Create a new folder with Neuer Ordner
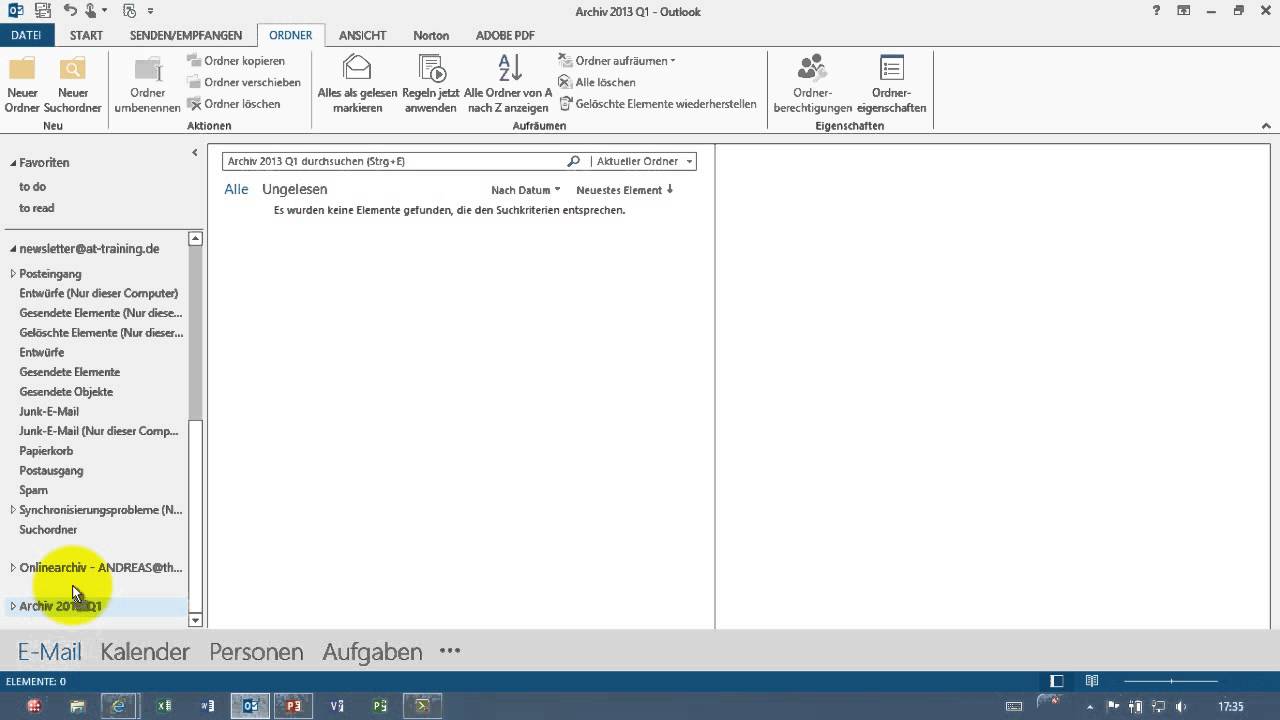This screenshot has width=1280, height=720. point(22,85)
